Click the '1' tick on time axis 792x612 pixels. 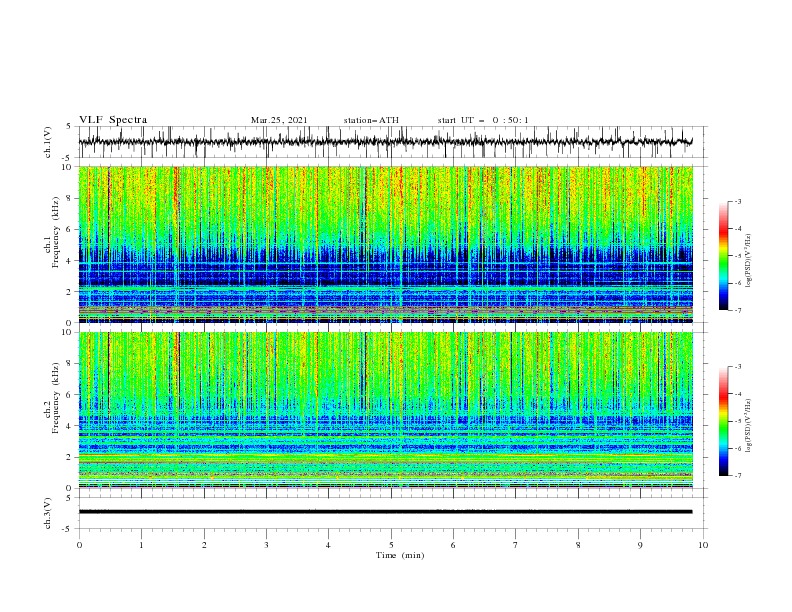click(x=141, y=545)
